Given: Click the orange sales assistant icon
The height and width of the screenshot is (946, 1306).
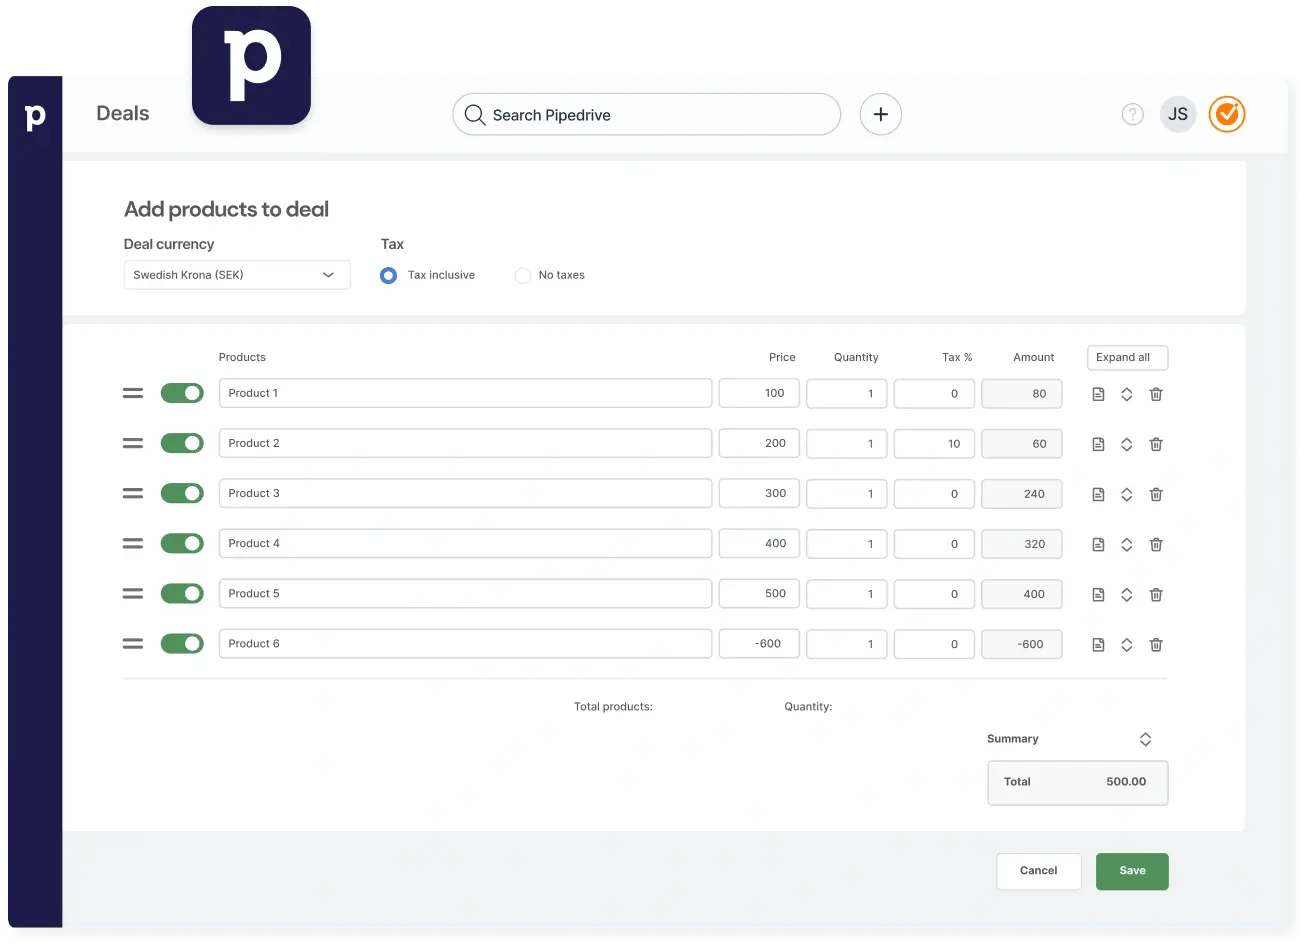Looking at the screenshot, I should (1227, 114).
